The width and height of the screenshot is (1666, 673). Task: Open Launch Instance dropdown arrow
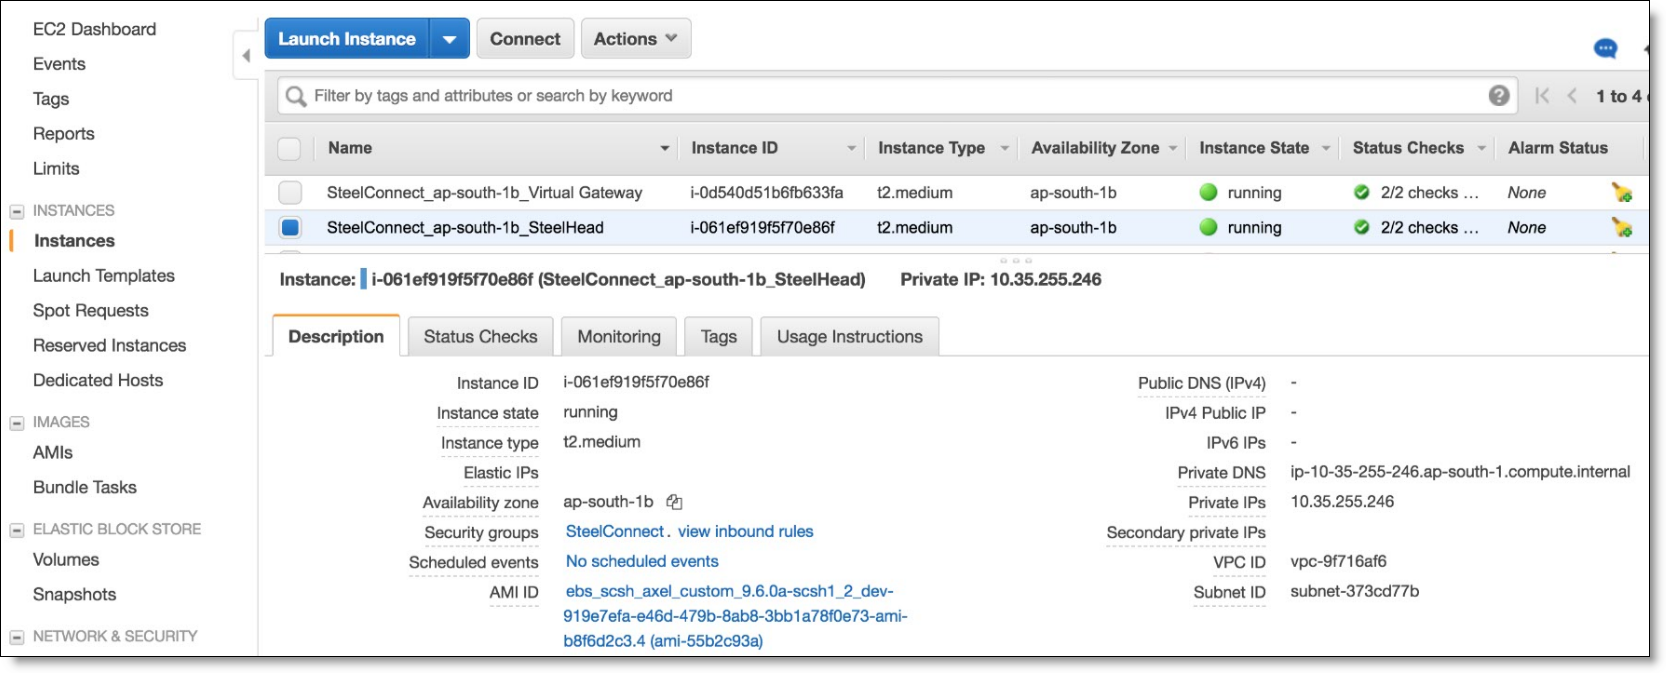449,39
